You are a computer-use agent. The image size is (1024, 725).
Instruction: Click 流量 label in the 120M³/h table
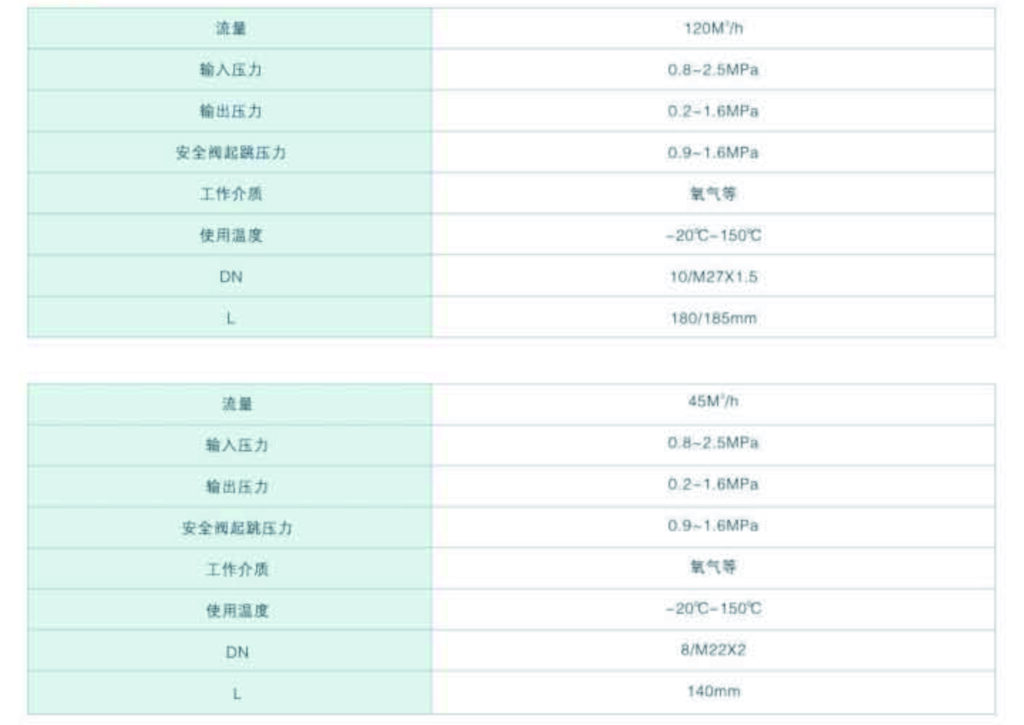(231, 30)
